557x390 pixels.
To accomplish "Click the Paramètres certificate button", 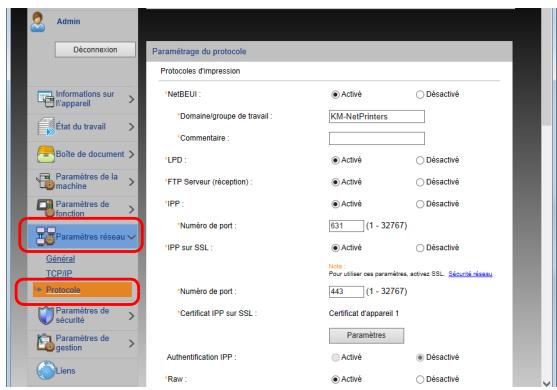I will (366, 335).
